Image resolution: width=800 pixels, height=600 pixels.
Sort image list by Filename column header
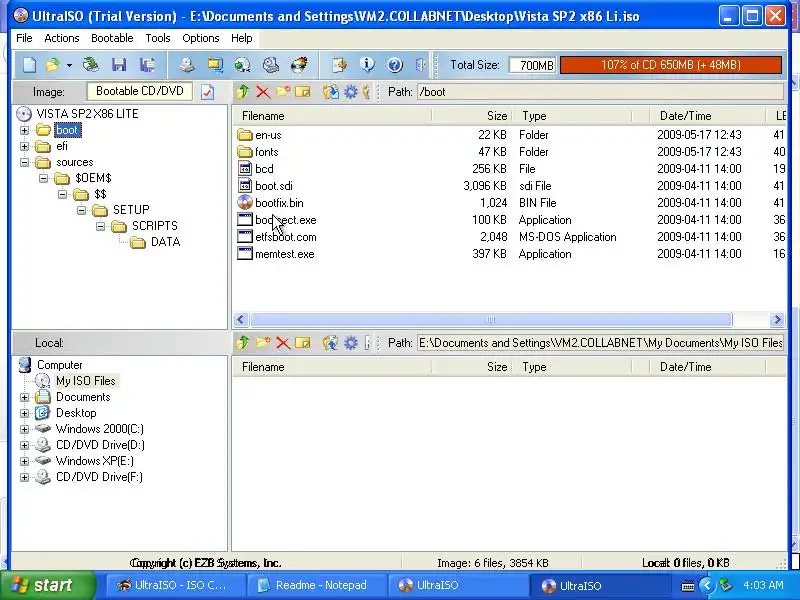[332, 116]
